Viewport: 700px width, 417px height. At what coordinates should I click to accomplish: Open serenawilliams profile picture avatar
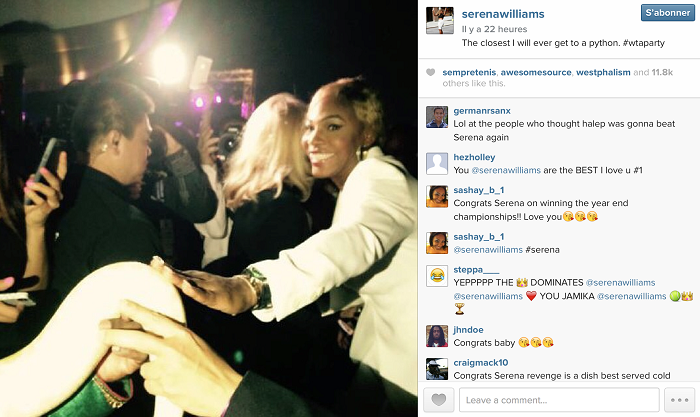click(x=440, y=21)
